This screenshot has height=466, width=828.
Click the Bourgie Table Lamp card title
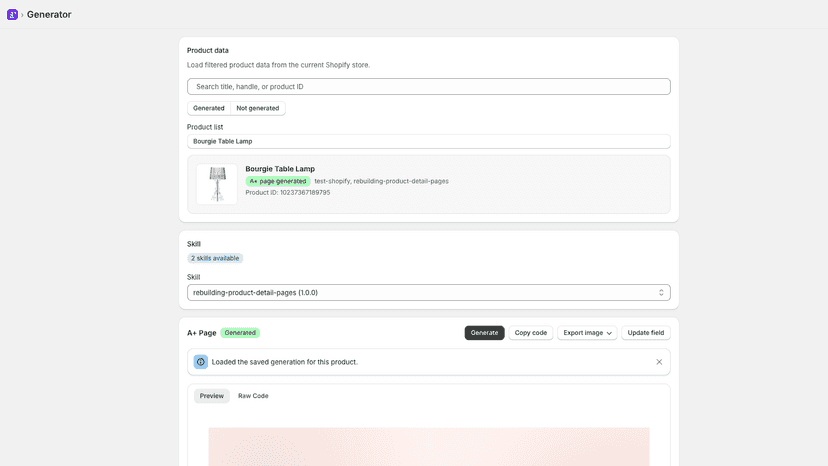click(280, 169)
